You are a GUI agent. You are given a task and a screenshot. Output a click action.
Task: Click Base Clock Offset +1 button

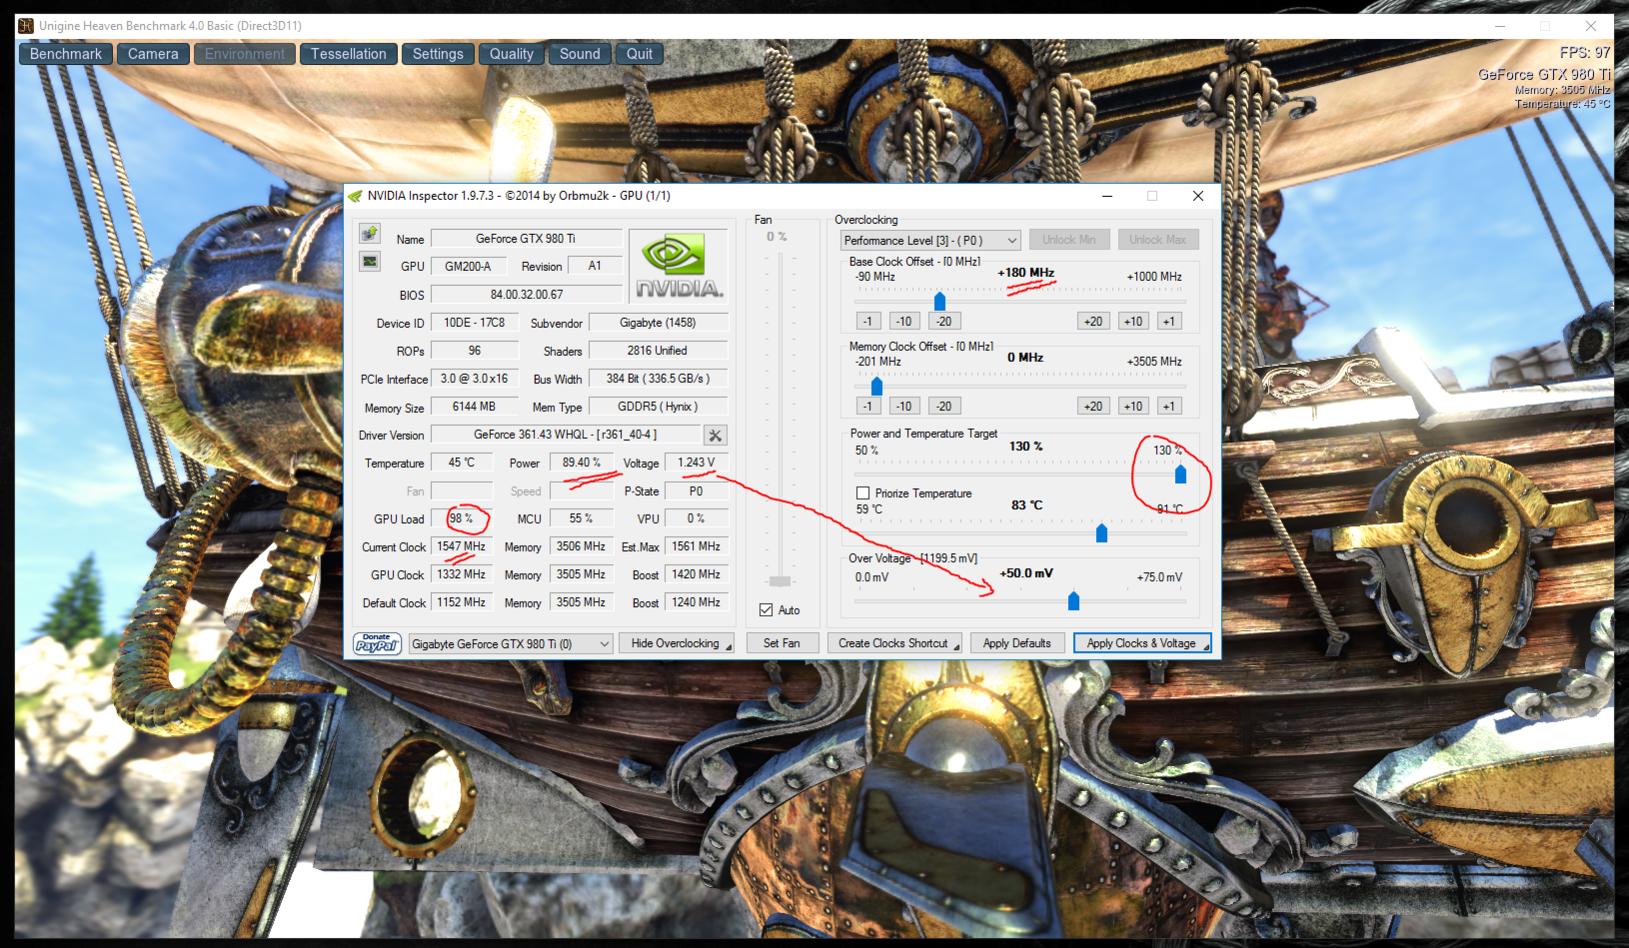tap(1169, 321)
